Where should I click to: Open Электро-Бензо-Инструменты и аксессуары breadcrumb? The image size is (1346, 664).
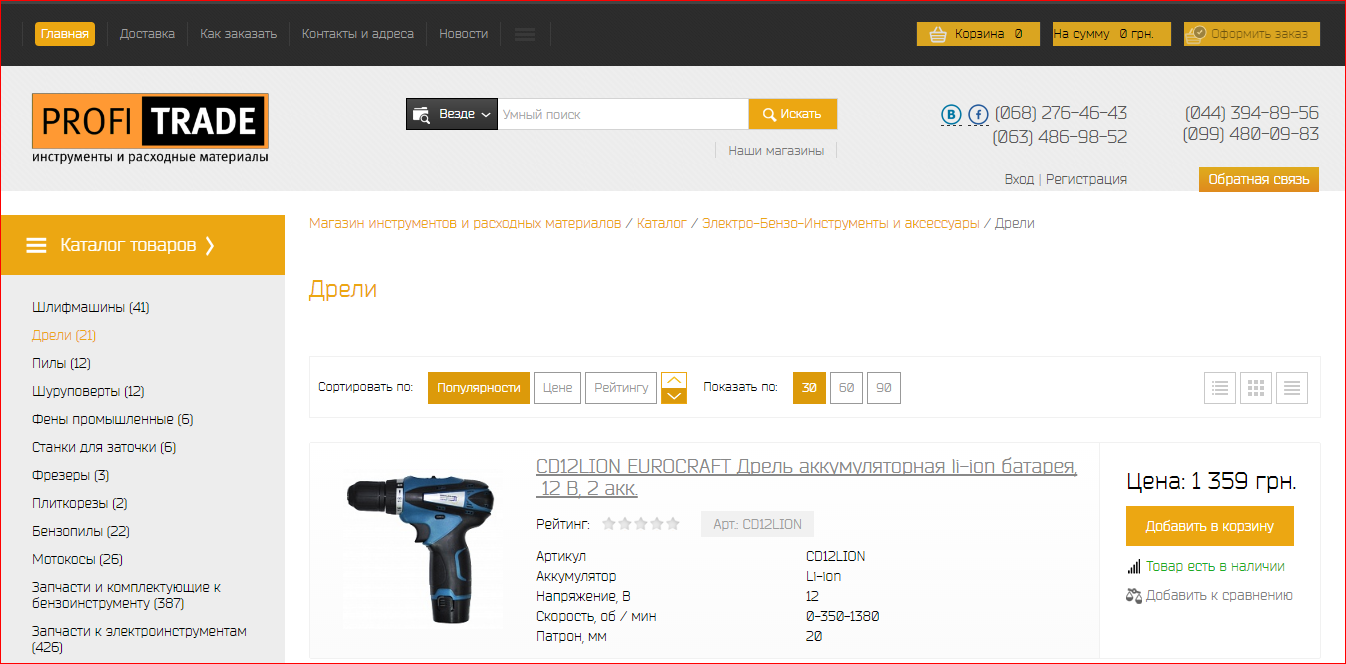841,223
